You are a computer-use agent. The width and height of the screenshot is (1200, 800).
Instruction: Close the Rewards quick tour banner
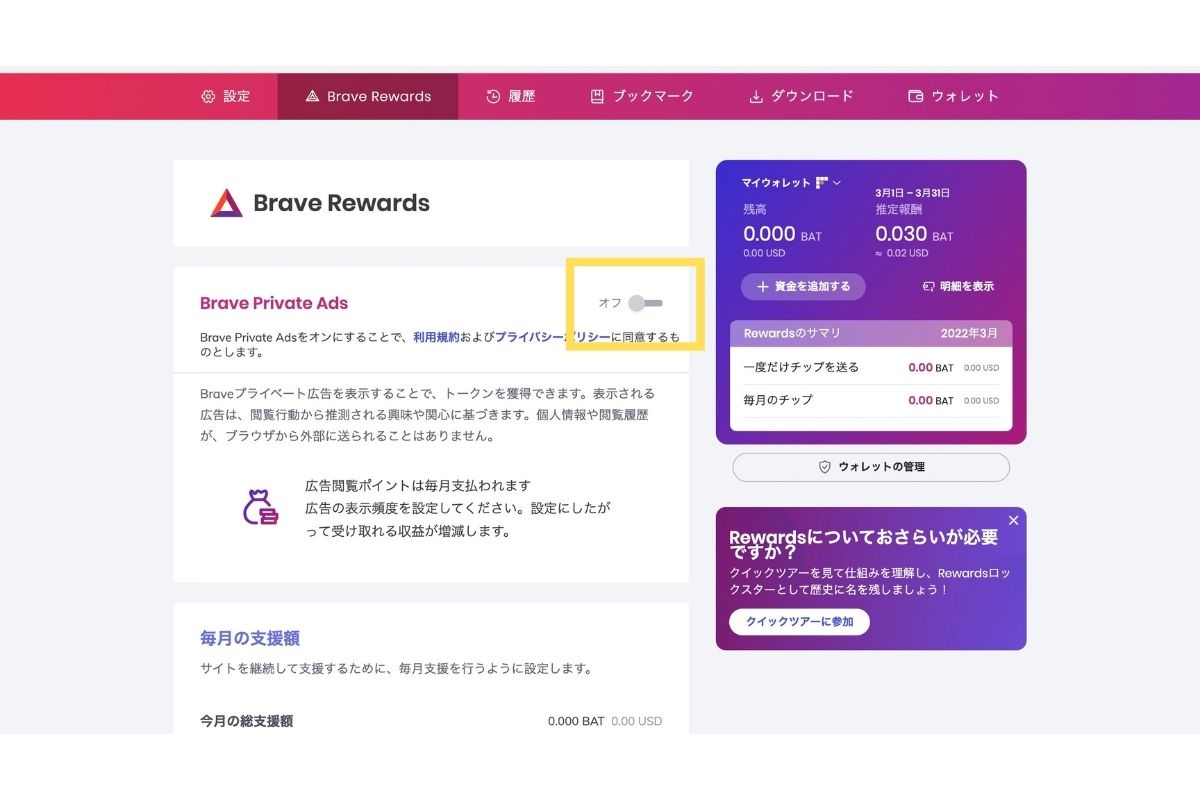1013,521
